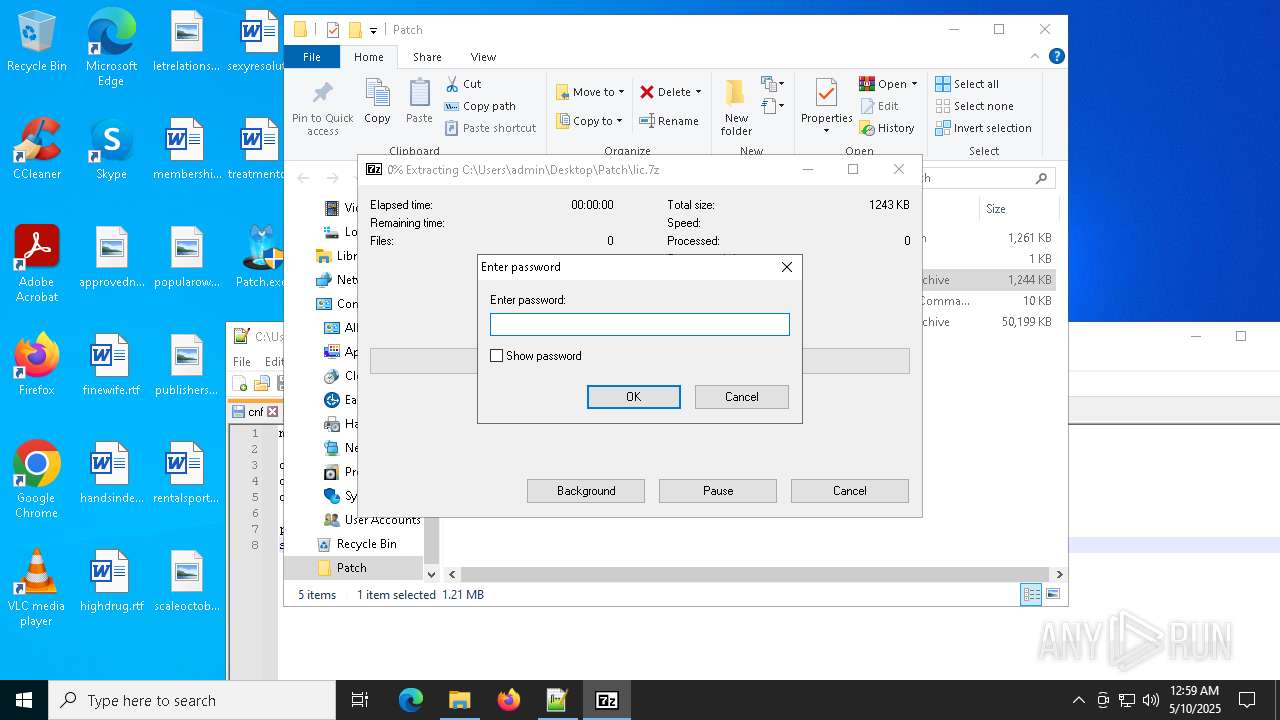Open Google Chrome desktop shortcut

(x=37, y=480)
